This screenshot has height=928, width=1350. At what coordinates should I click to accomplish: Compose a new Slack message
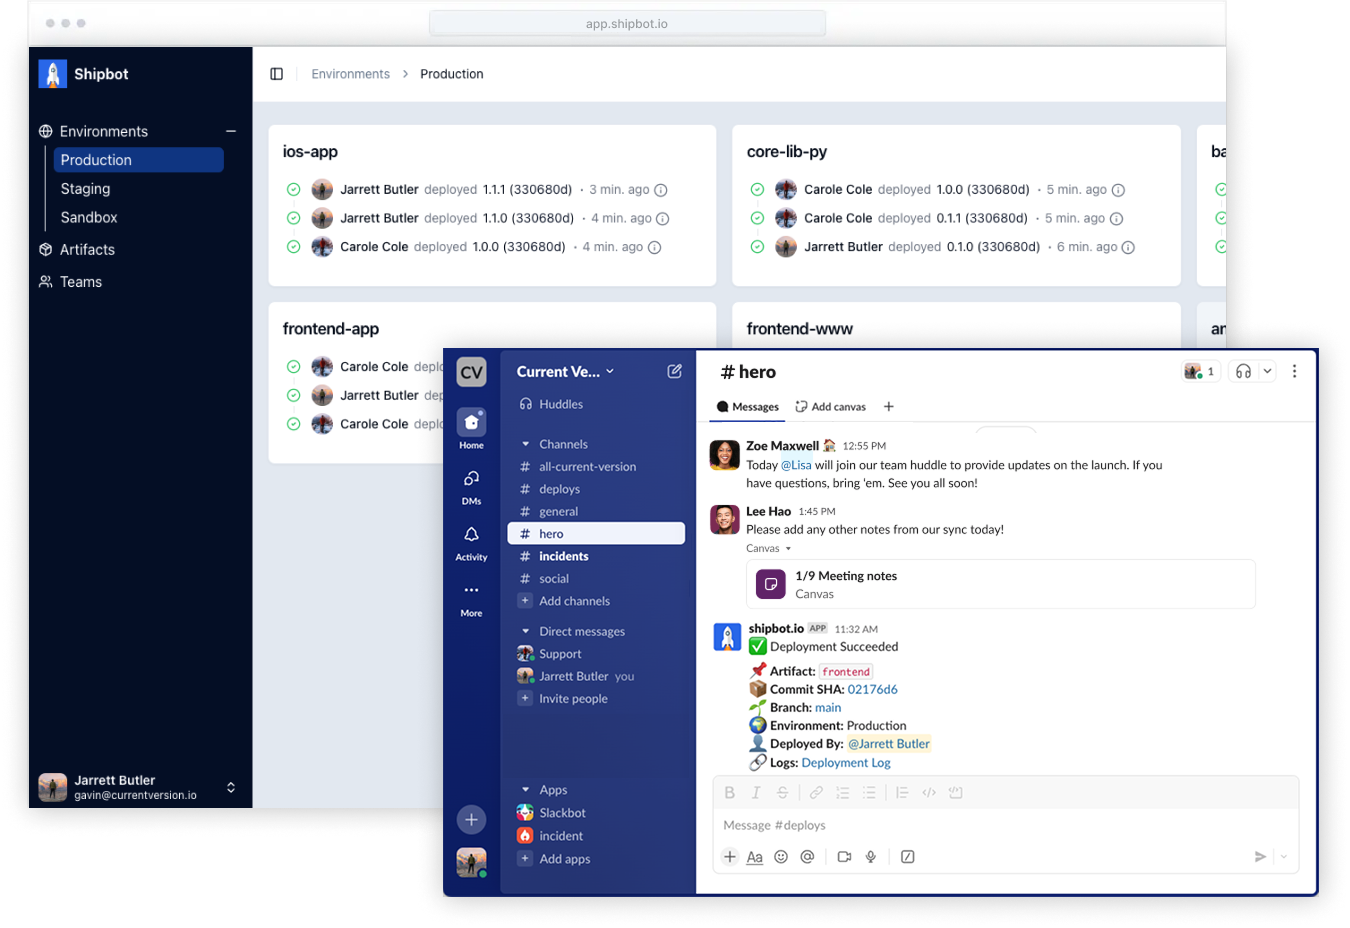(x=675, y=371)
